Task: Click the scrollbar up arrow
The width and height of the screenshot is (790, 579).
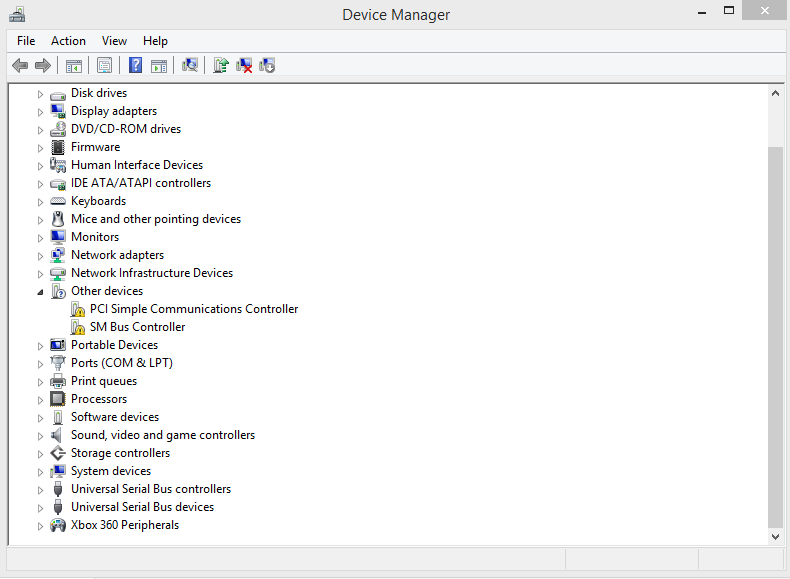Action: (775, 93)
